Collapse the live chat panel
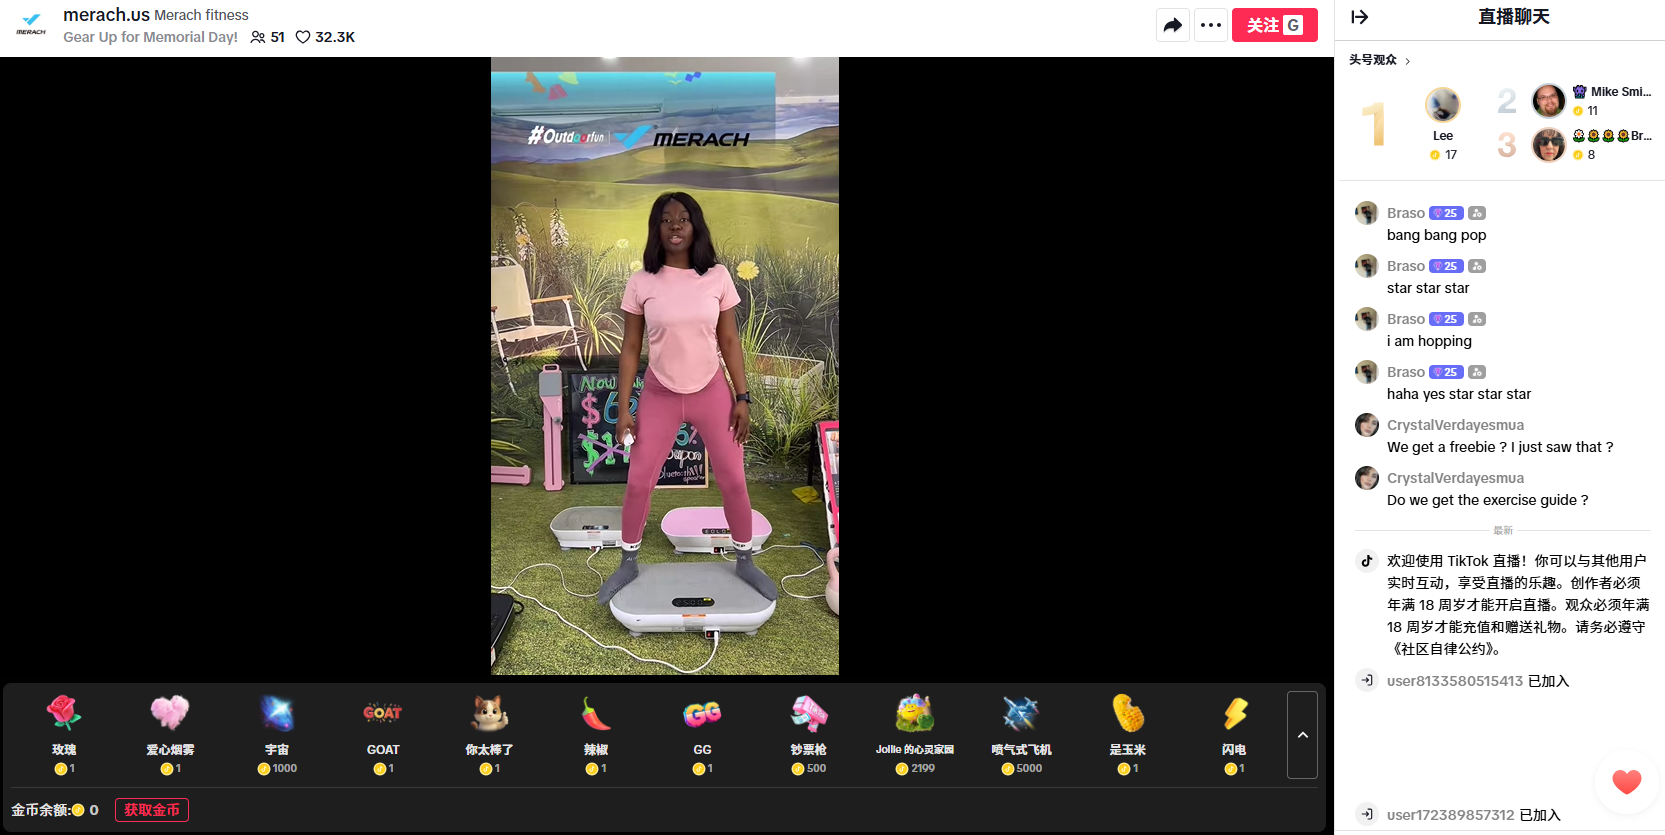1665x835 pixels. (1359, 17)
